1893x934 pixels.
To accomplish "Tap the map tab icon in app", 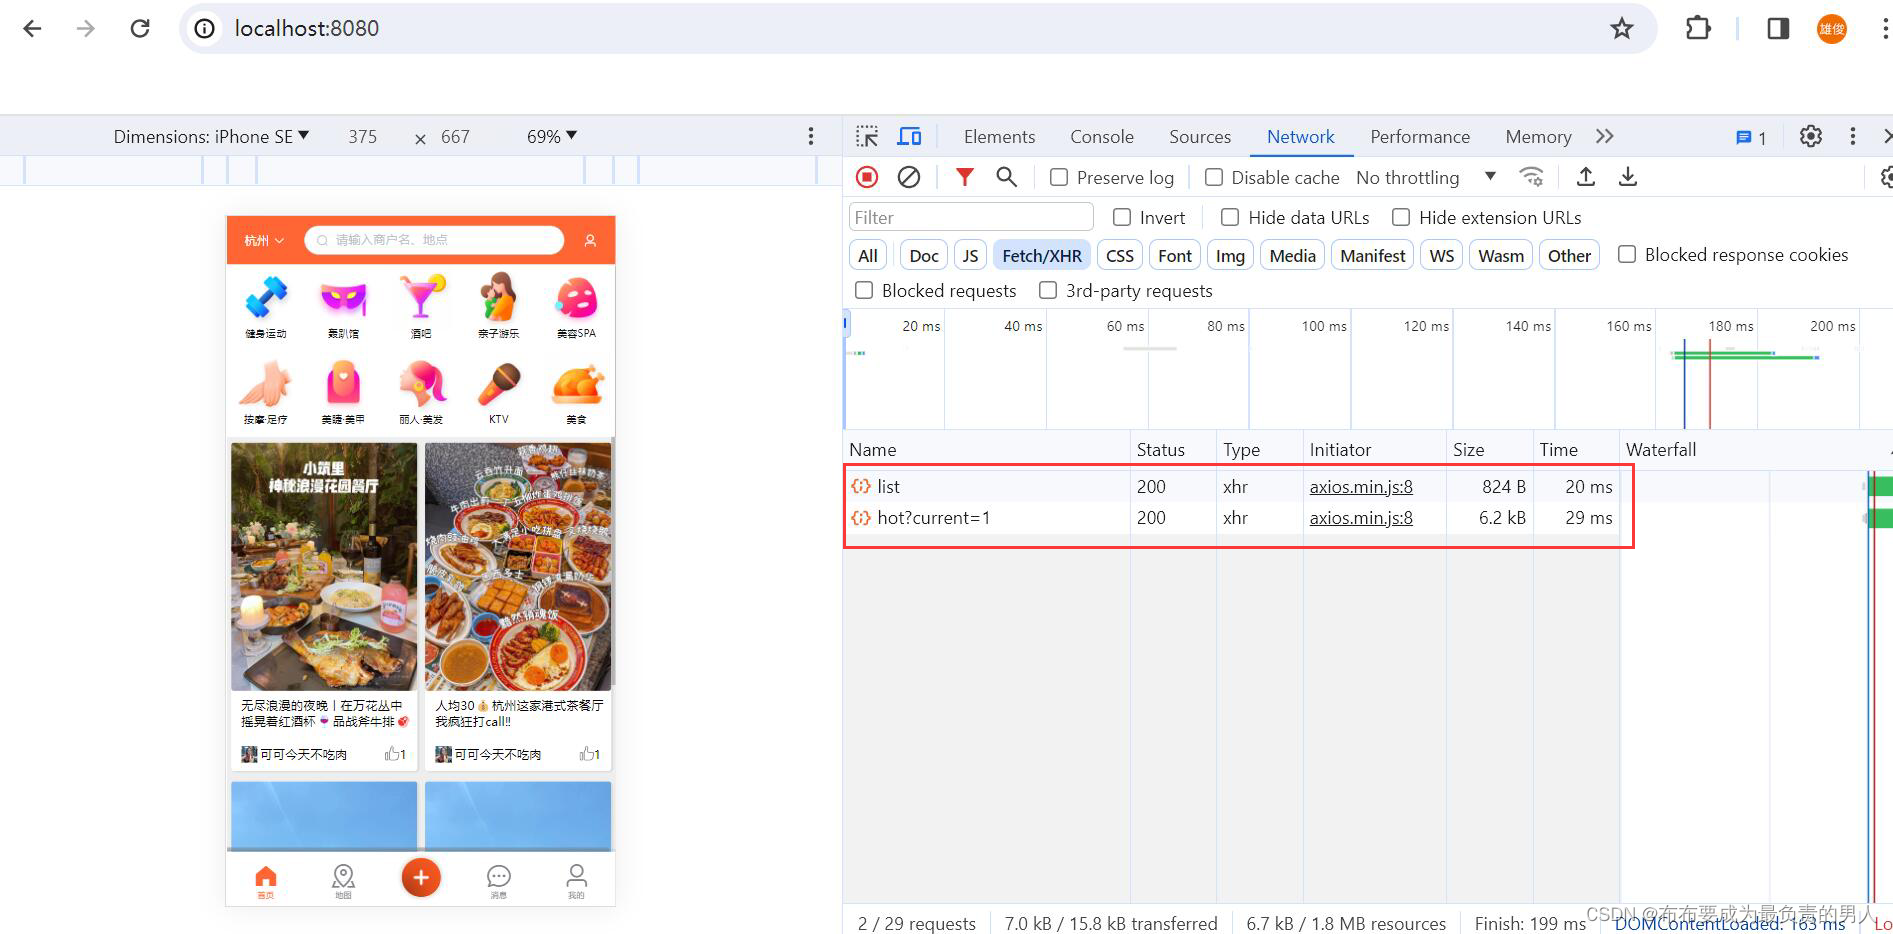I will coord(343,881).
